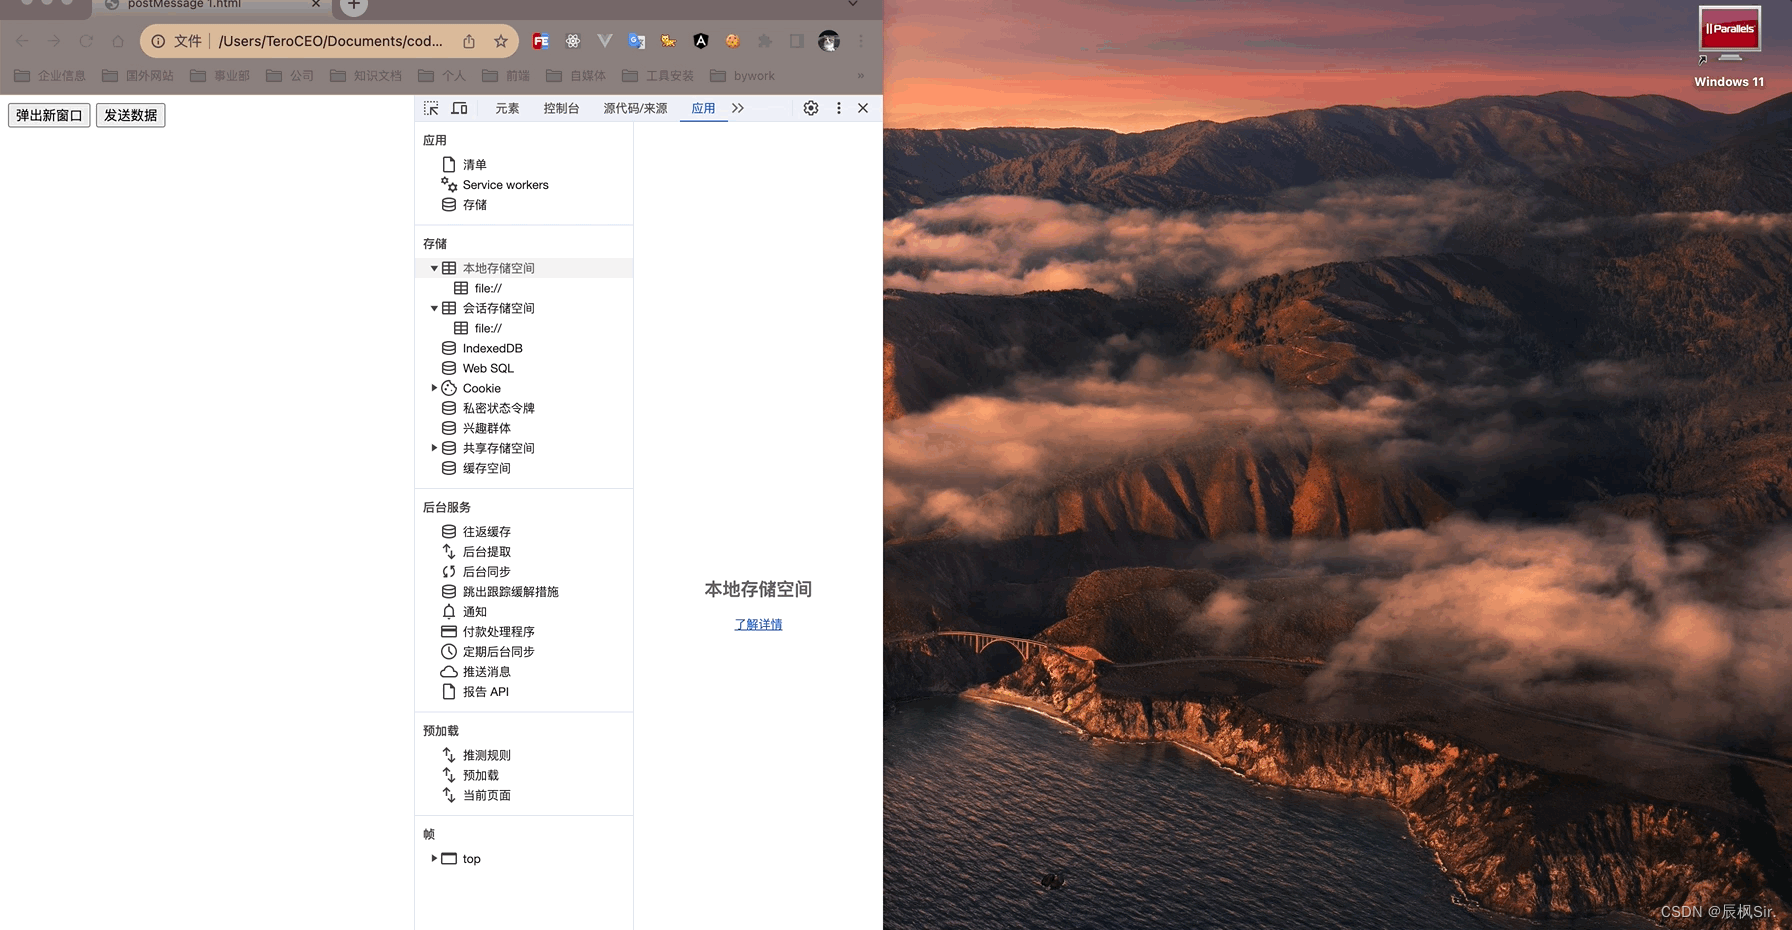
Task: Open 了解详情 link
Action: pos(758,625)
